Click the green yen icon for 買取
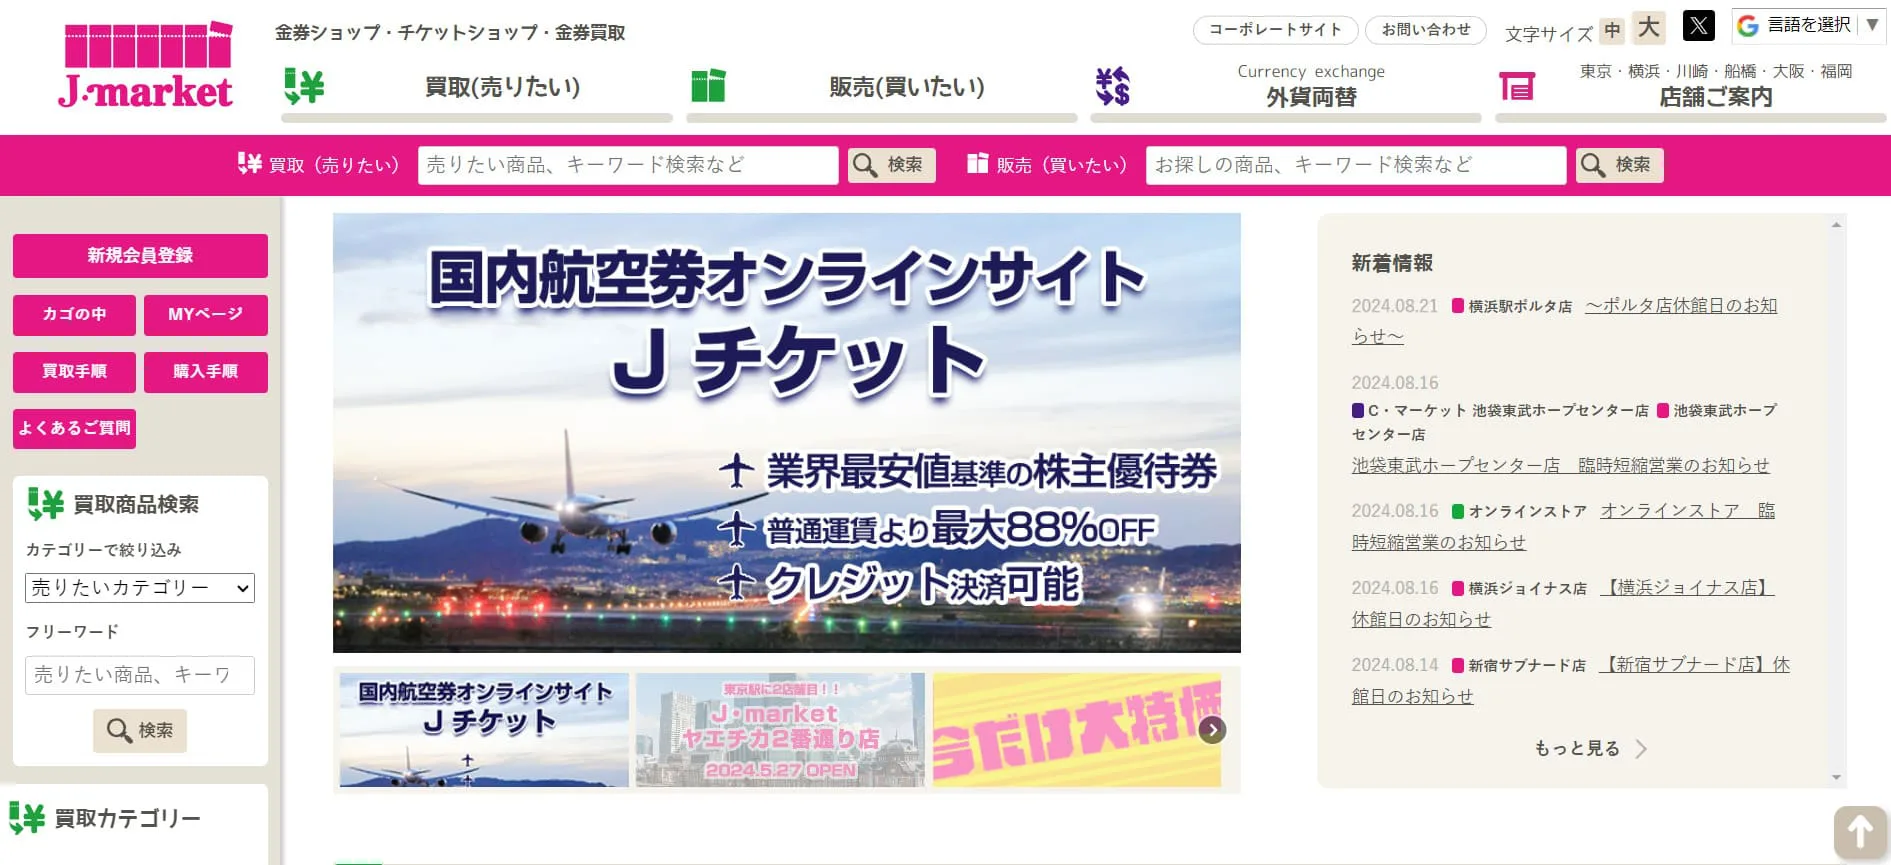This screenshot has width=1891, height=865. click(304, 87)
